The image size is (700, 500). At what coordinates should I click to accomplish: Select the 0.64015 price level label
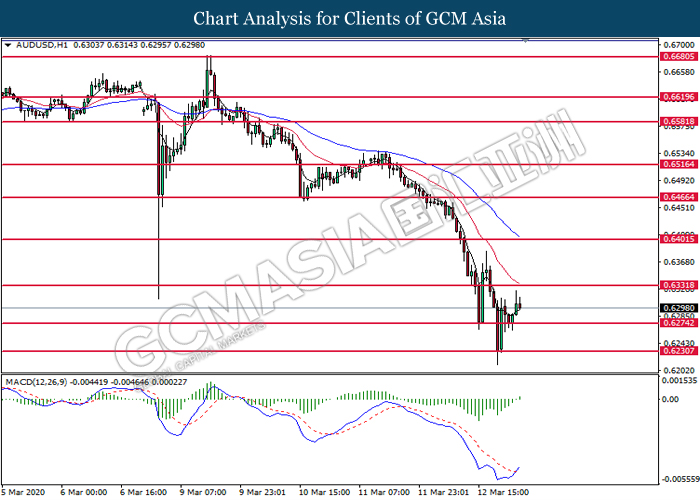coord(679,239)
